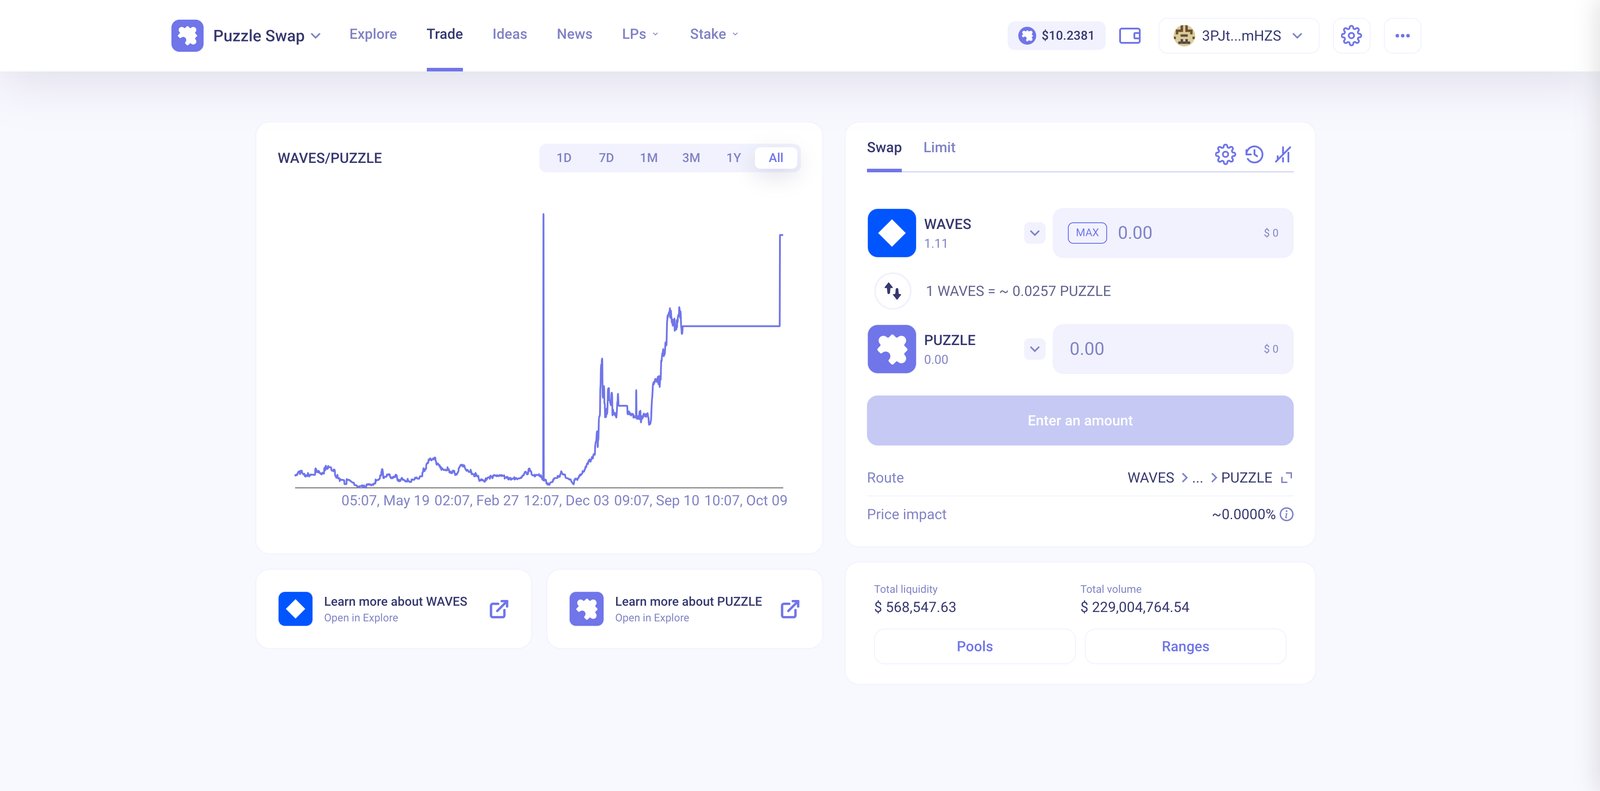
Task: Open external link for Learn more about WAVES
Action: pos(499,609)
